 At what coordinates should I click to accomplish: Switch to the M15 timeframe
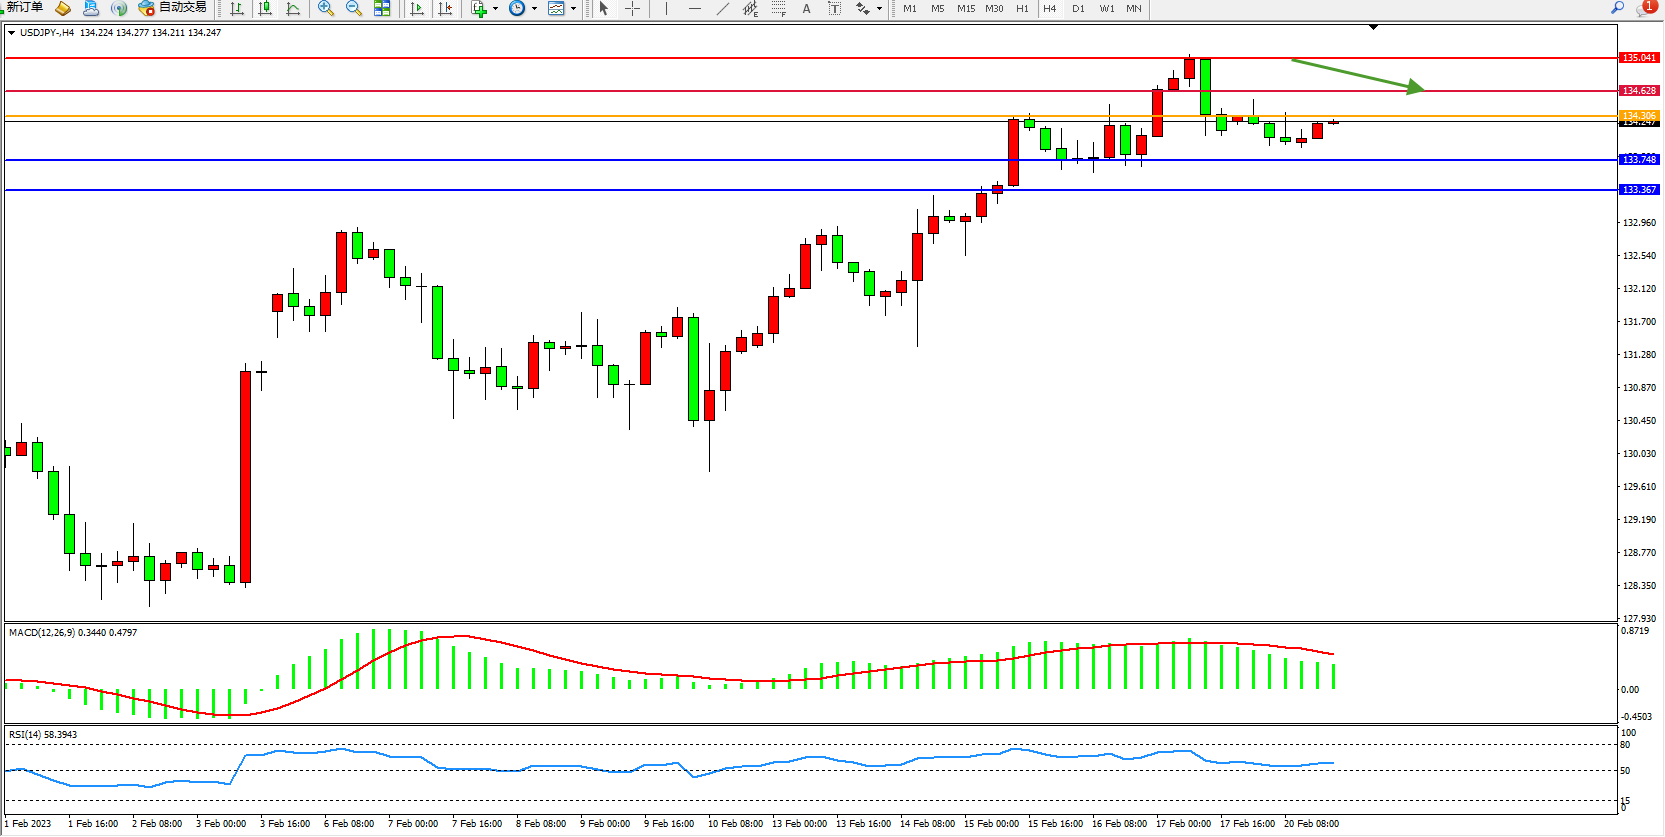tap(965, 8)
